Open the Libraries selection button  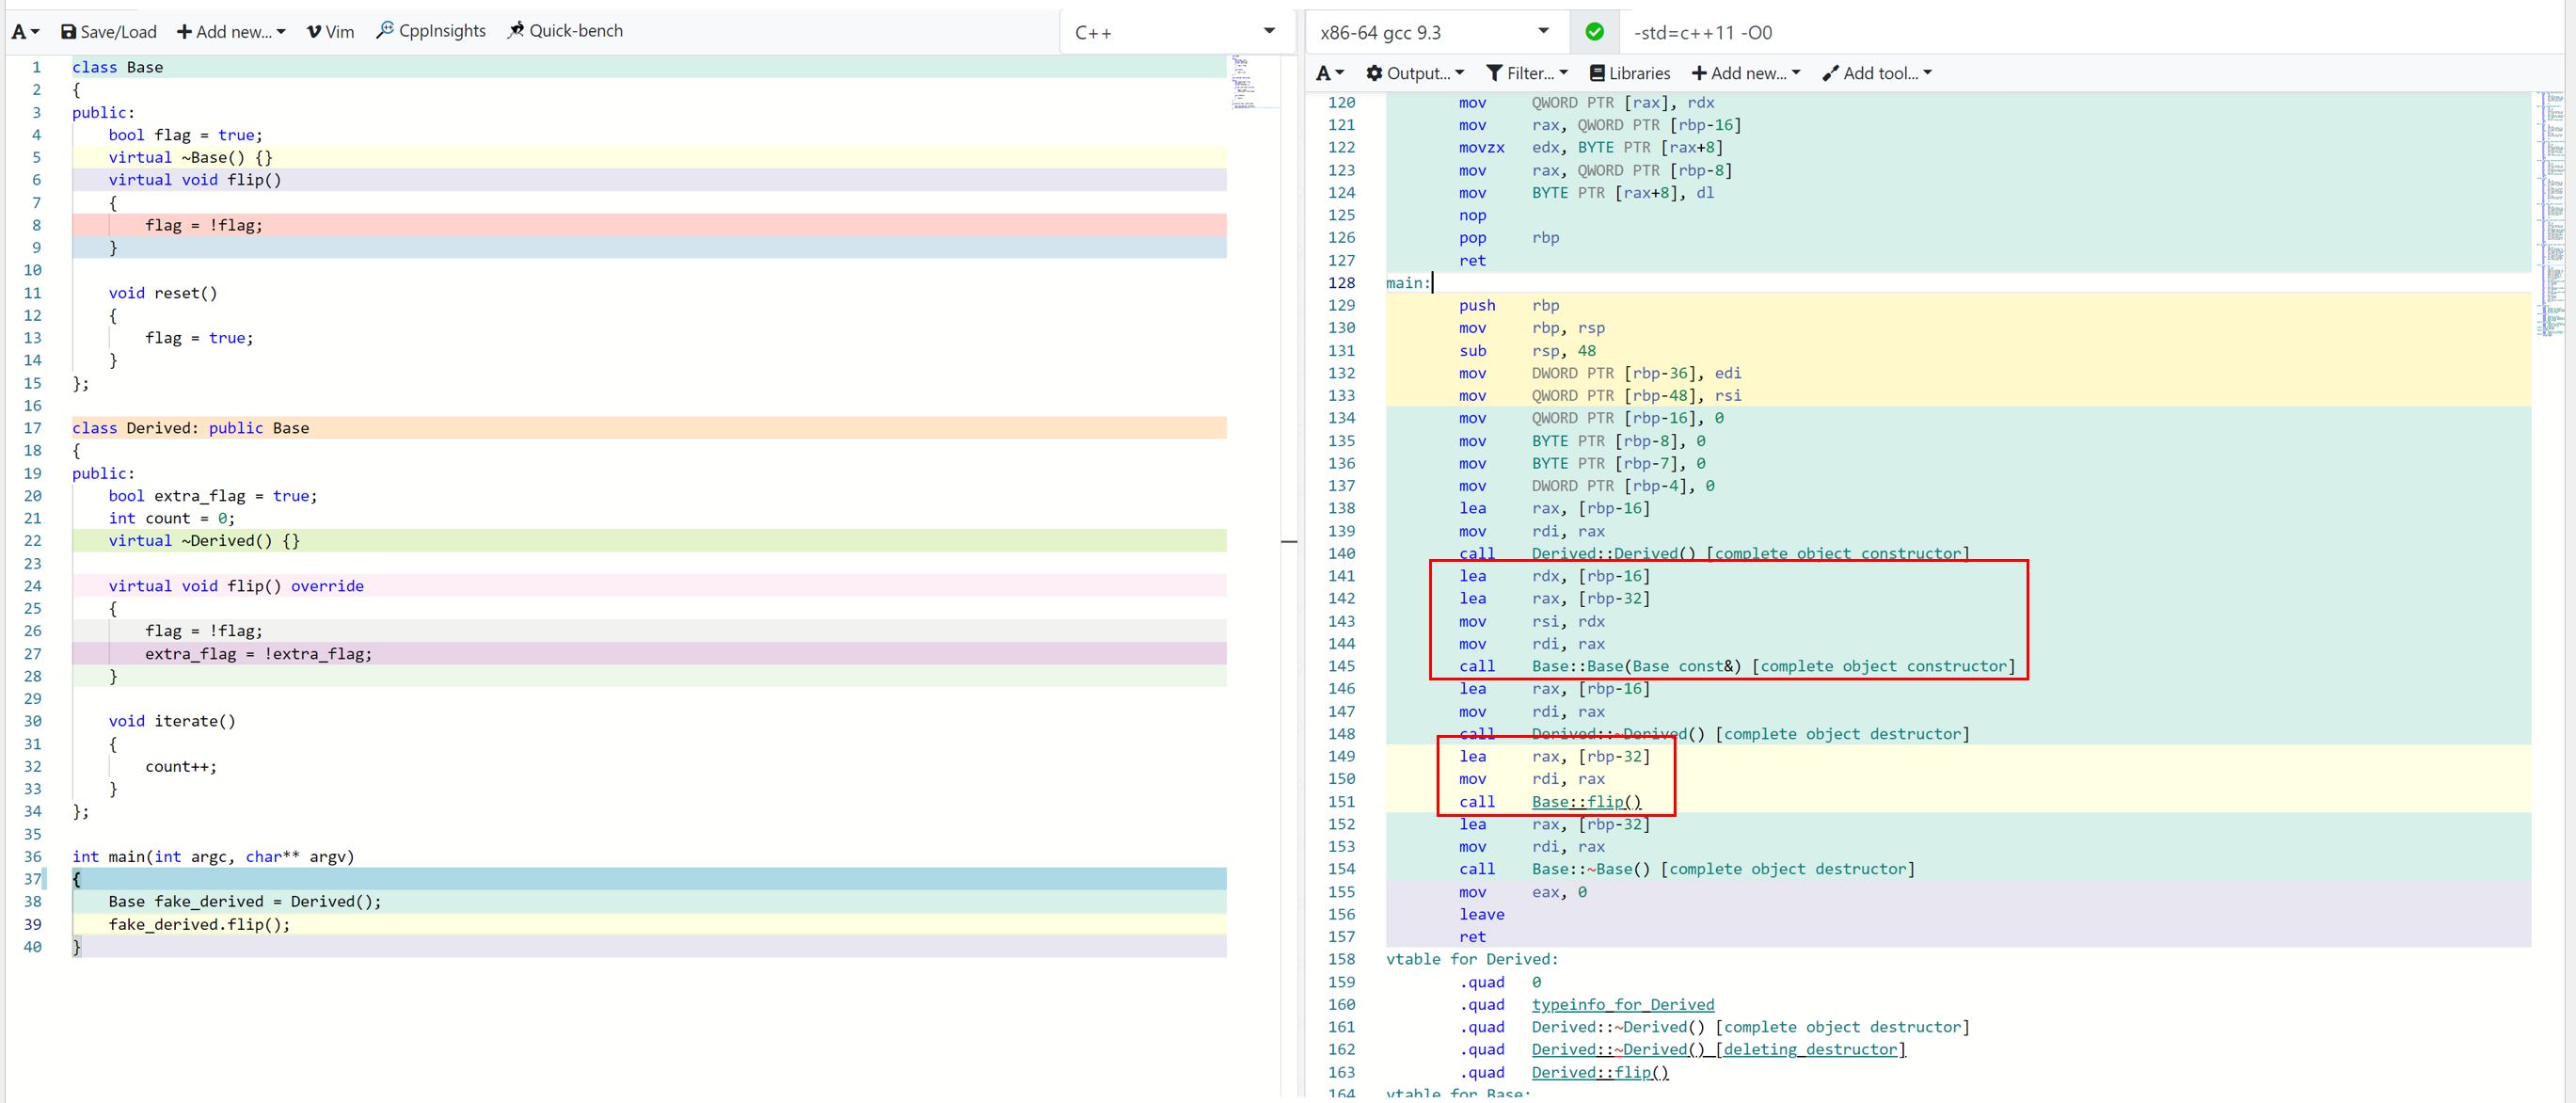[1629, 73]
